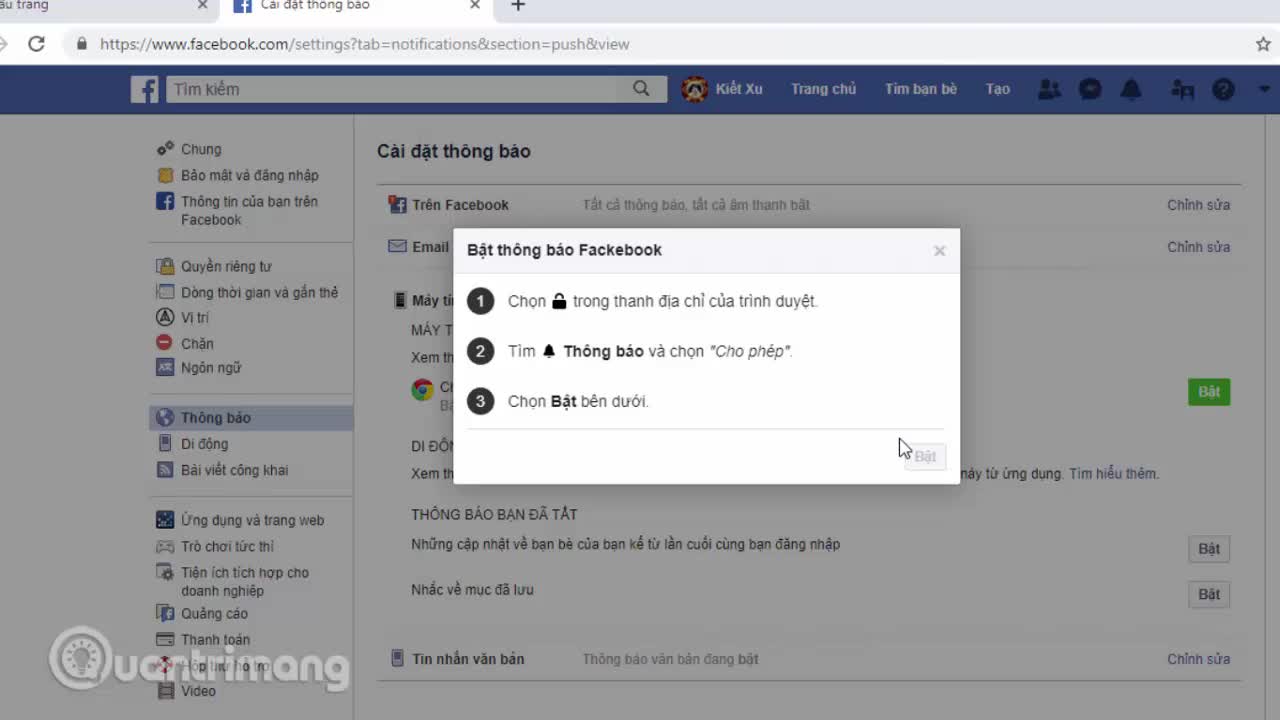Image resolution: width=1280 pixels, height=720 pixels.
Task: Open Quick Help question mark icon
Action: click(1223, 89)
